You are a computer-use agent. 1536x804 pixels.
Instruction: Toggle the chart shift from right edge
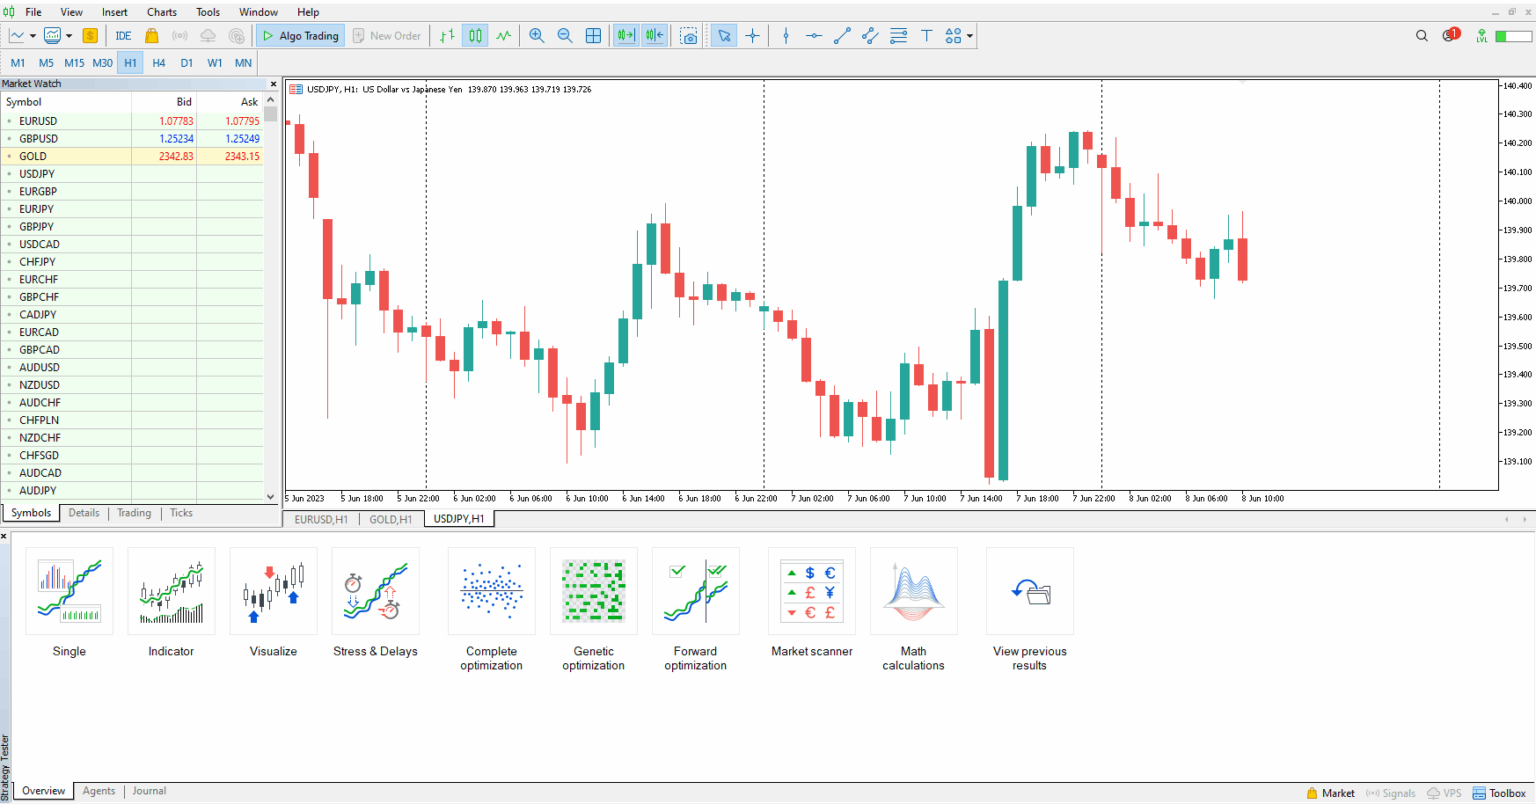(652, 35)
